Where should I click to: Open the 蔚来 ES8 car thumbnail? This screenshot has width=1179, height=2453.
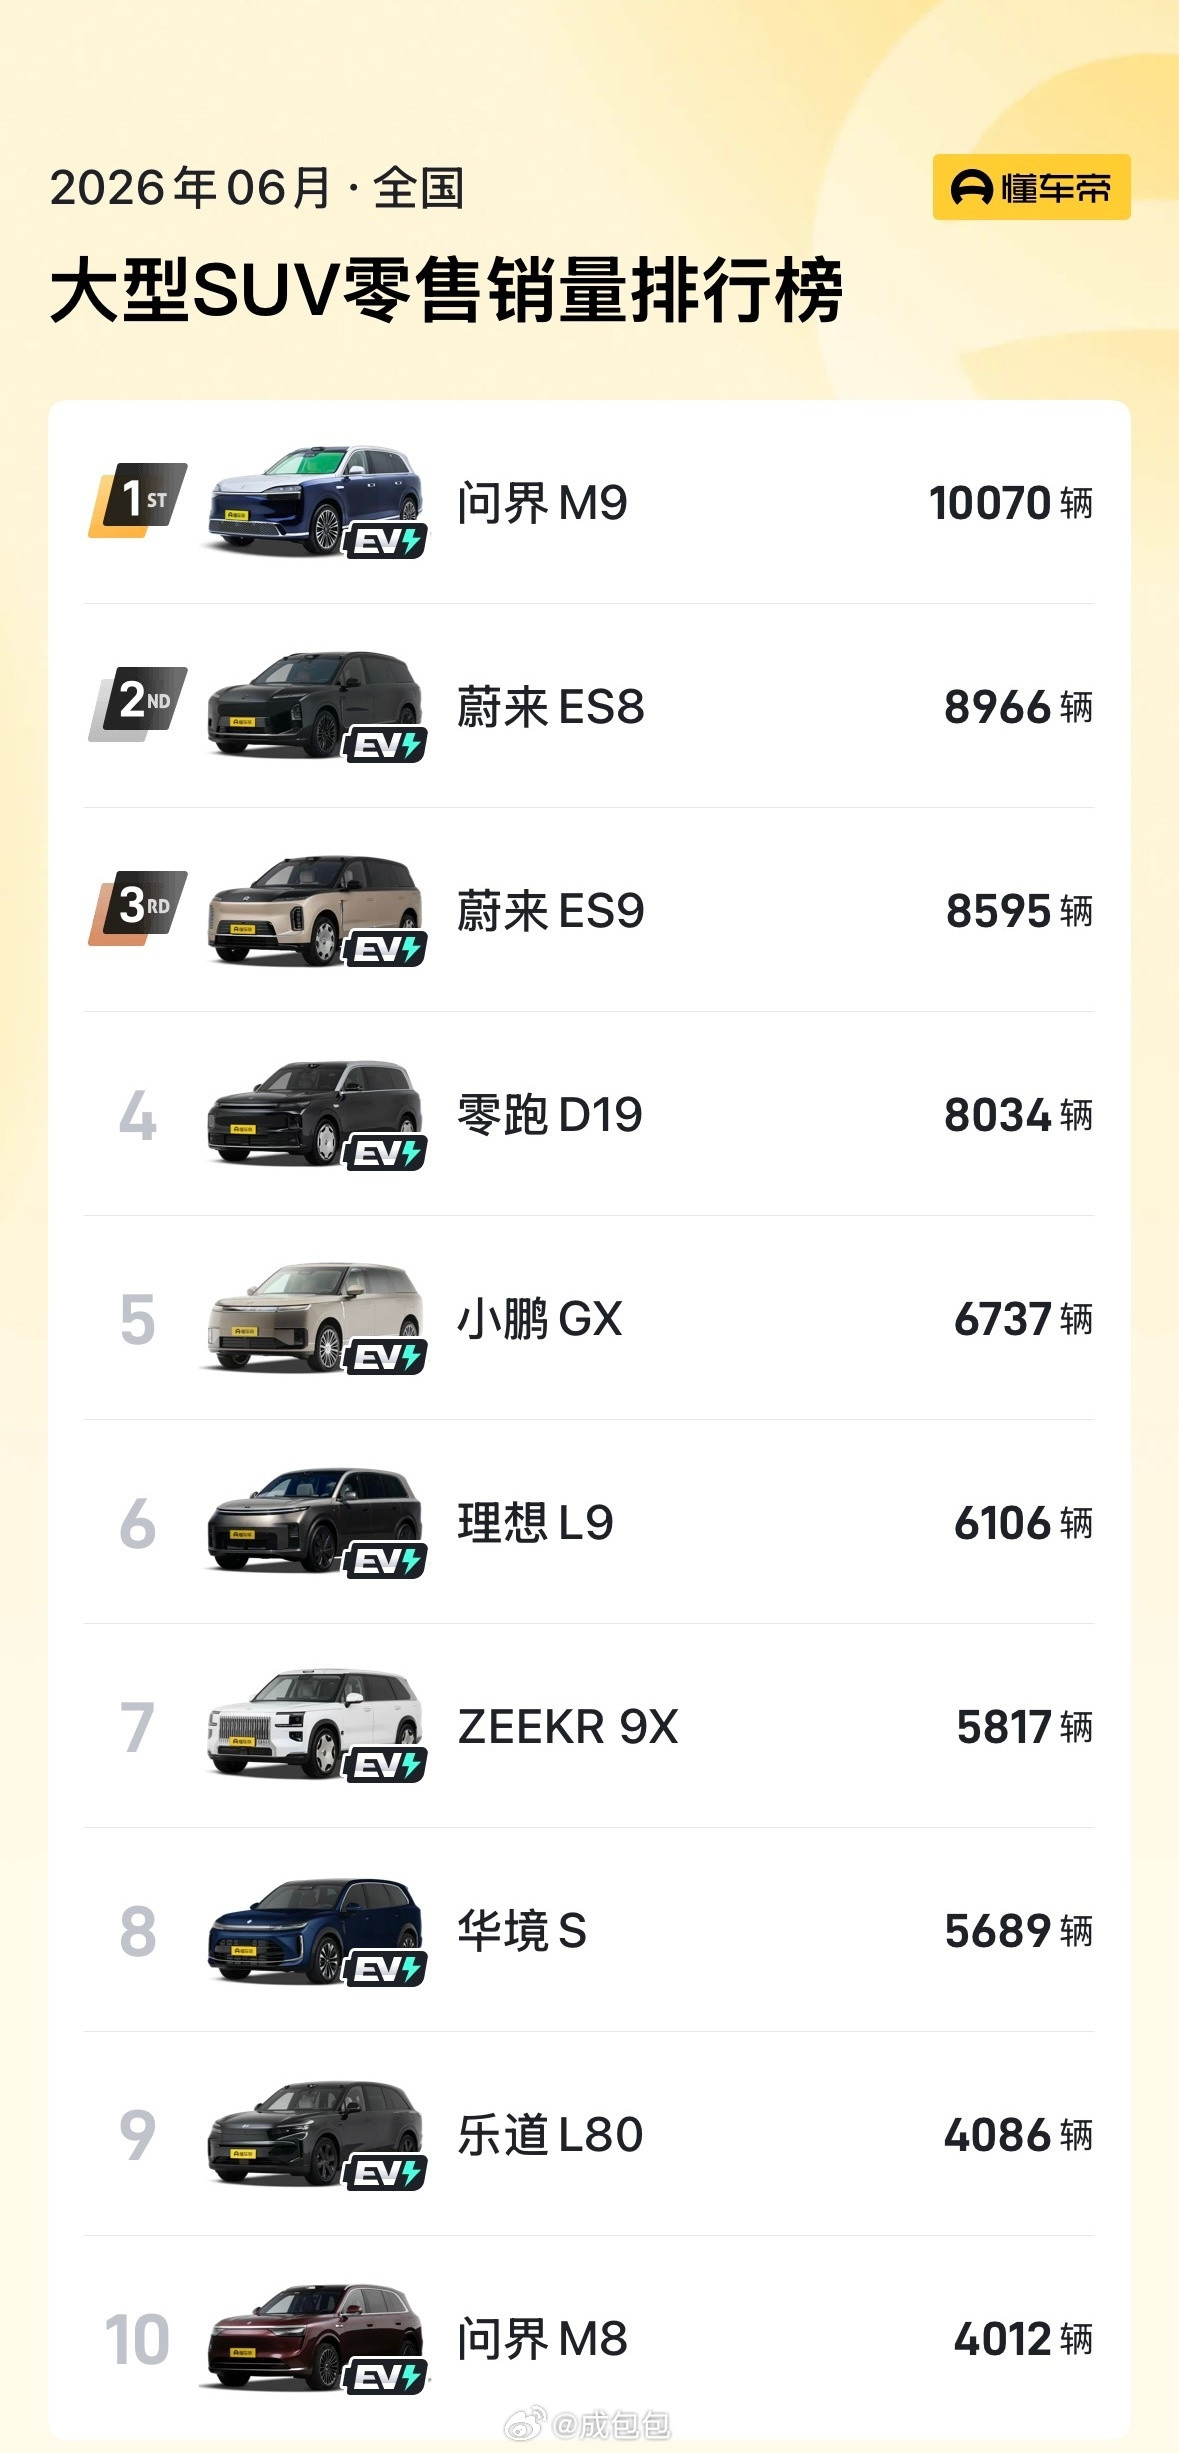(x=314, y=704)
